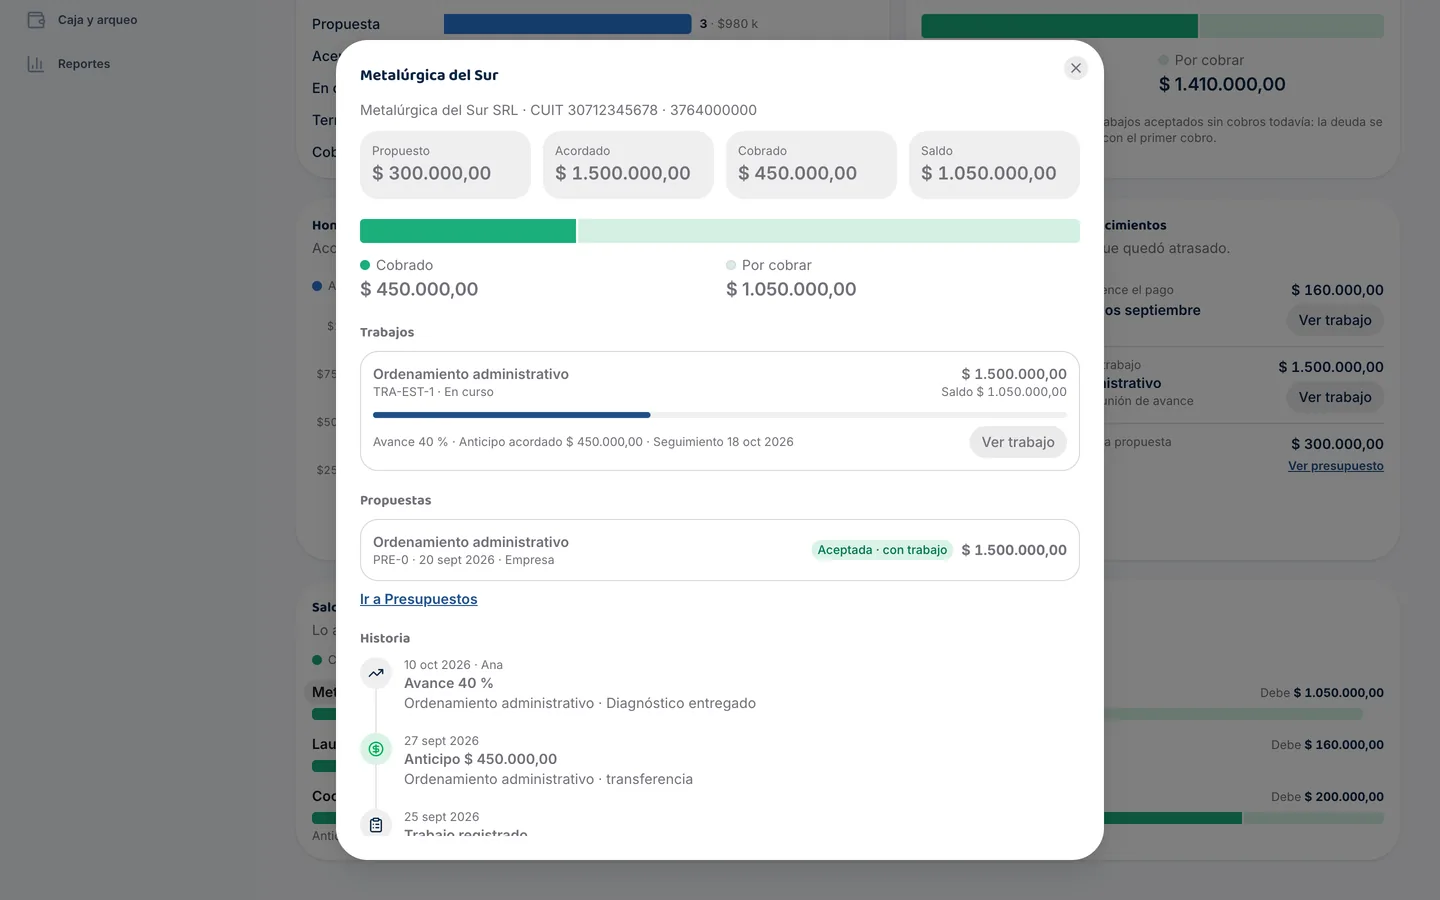Click background Ver trabajo button beside $ 1.500.000,00
This screenshot has width=1440, height=900.
pyautogui.click(x=1335, y=397)
